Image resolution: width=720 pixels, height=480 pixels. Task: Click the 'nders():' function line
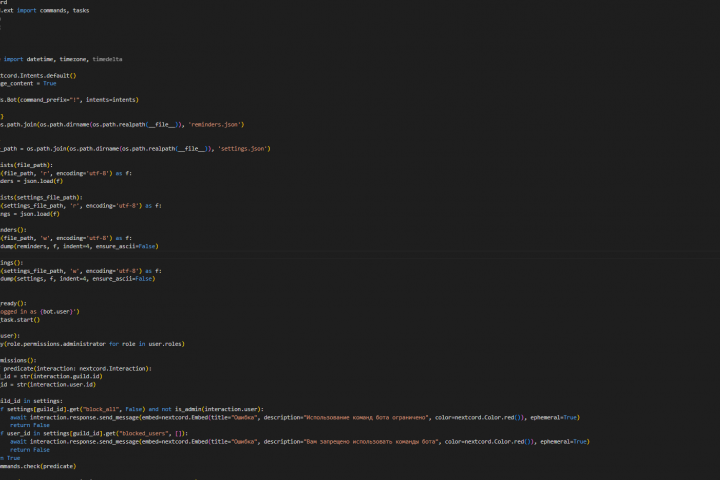13,230
